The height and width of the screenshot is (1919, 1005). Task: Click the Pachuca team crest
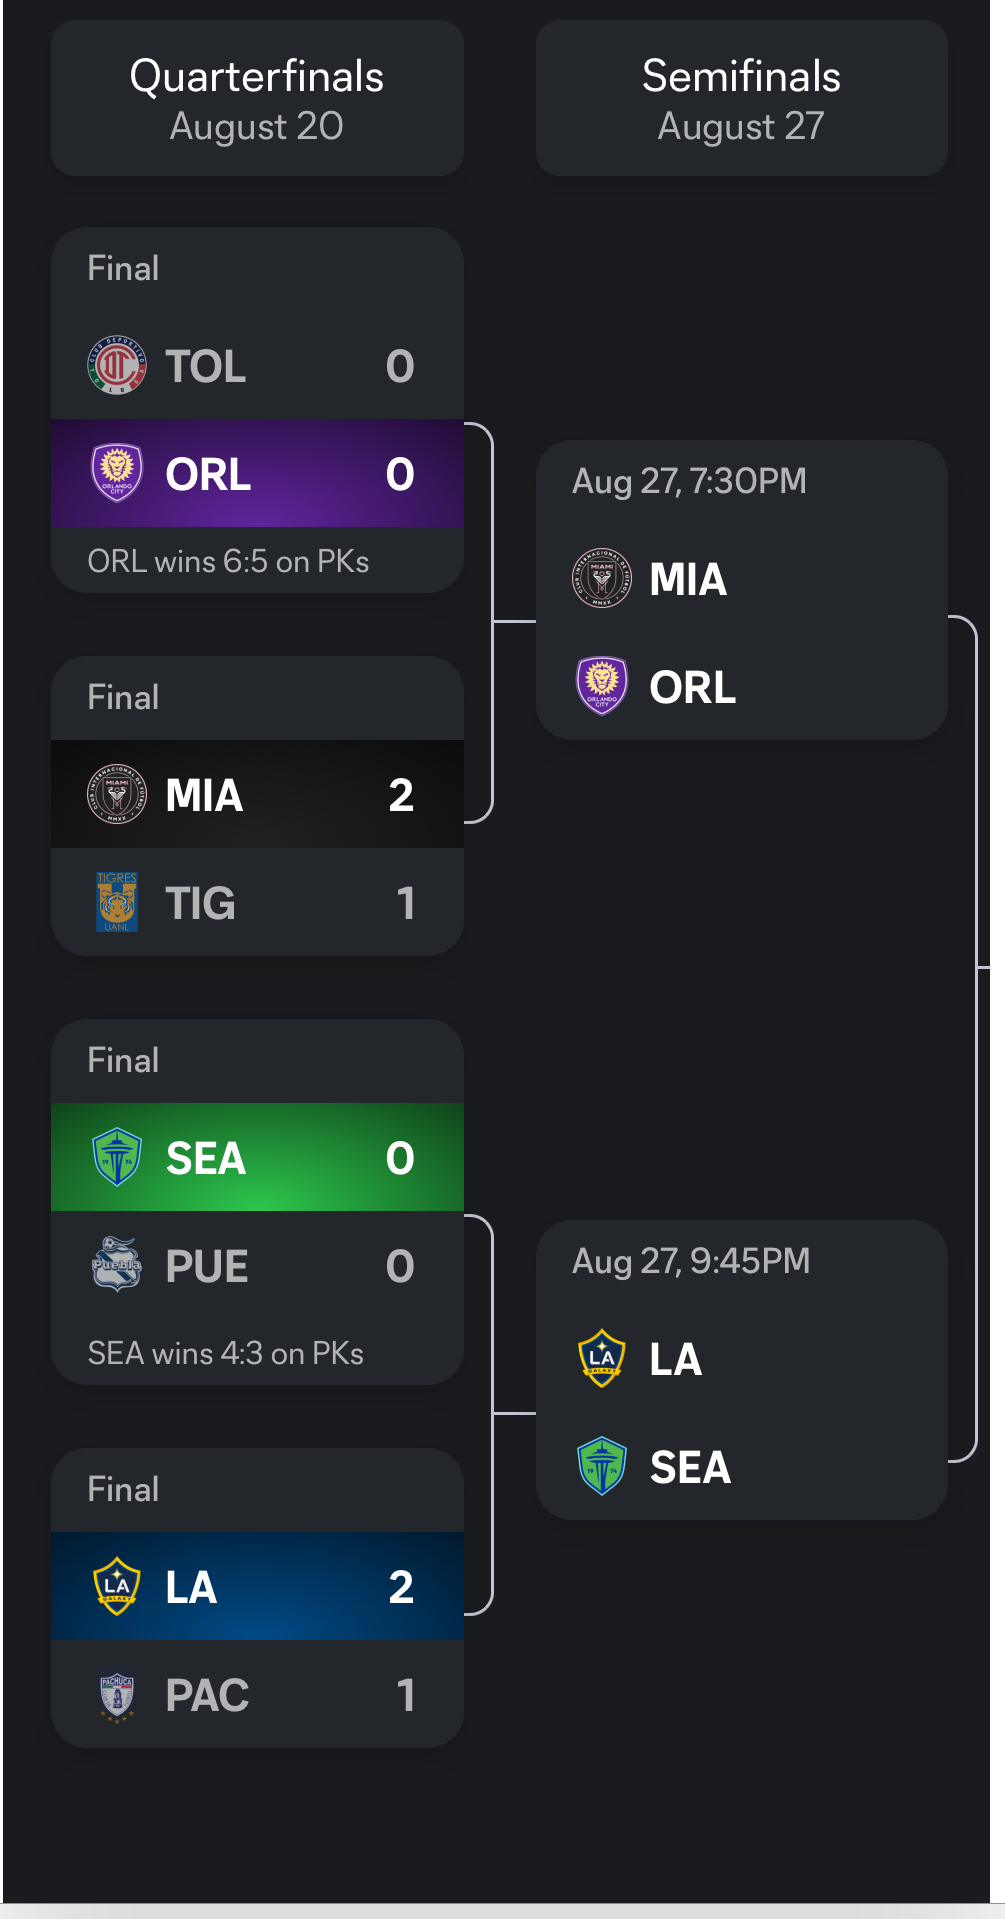coord(117,1695)
